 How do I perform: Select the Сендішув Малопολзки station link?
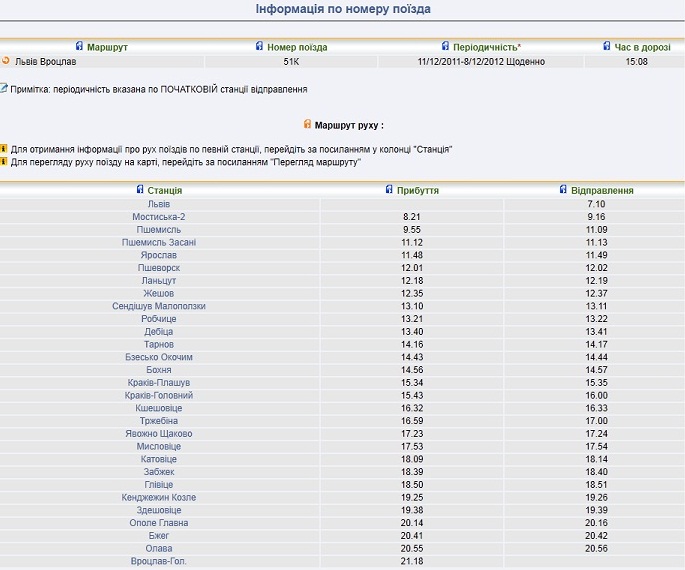159,306
